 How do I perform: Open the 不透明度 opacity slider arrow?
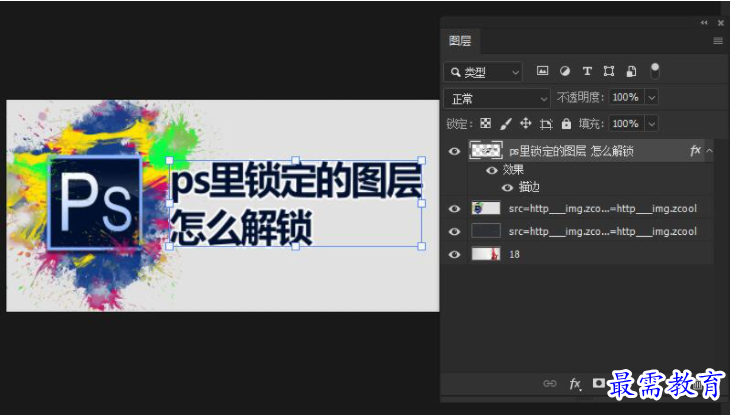(652, 97)
